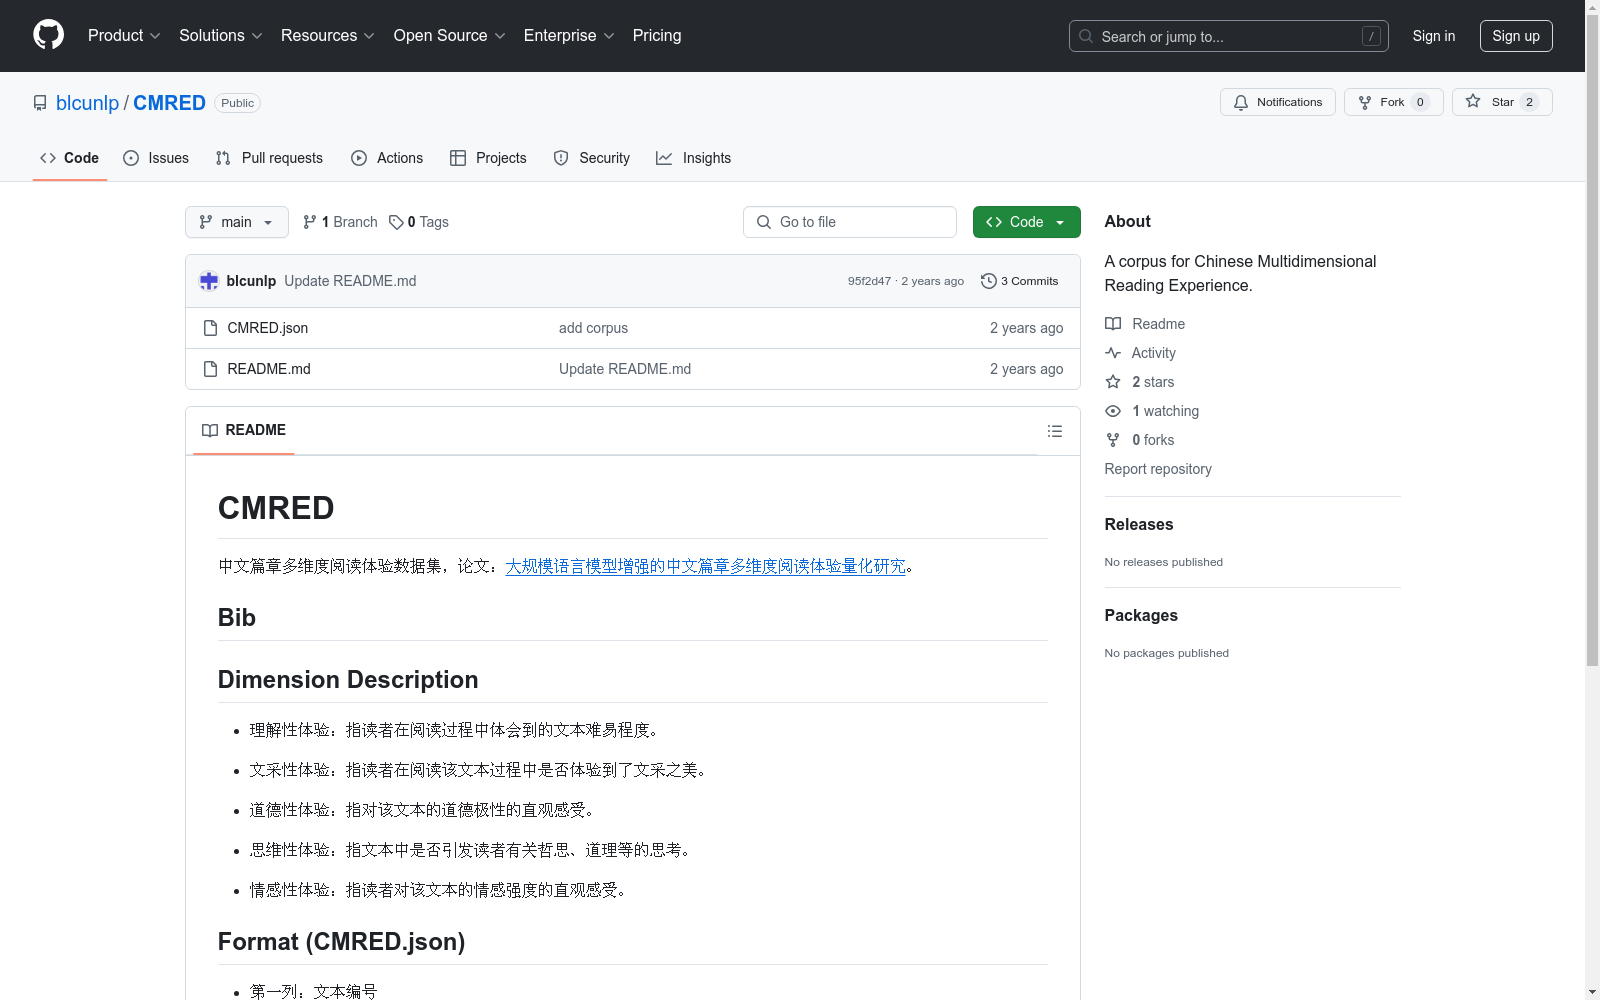Open the Security tab
Screen dimensions: 1600x1000
[x=592, y=158]
